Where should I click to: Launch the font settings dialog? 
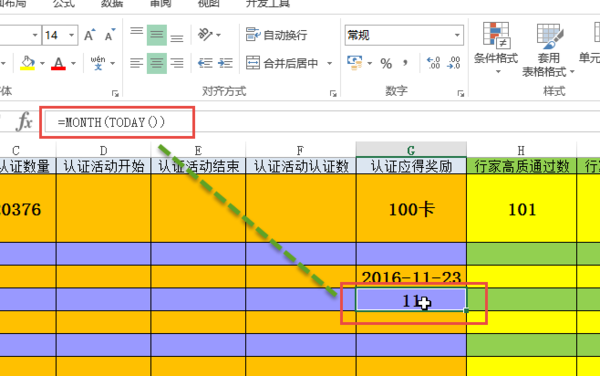(115, 93)
